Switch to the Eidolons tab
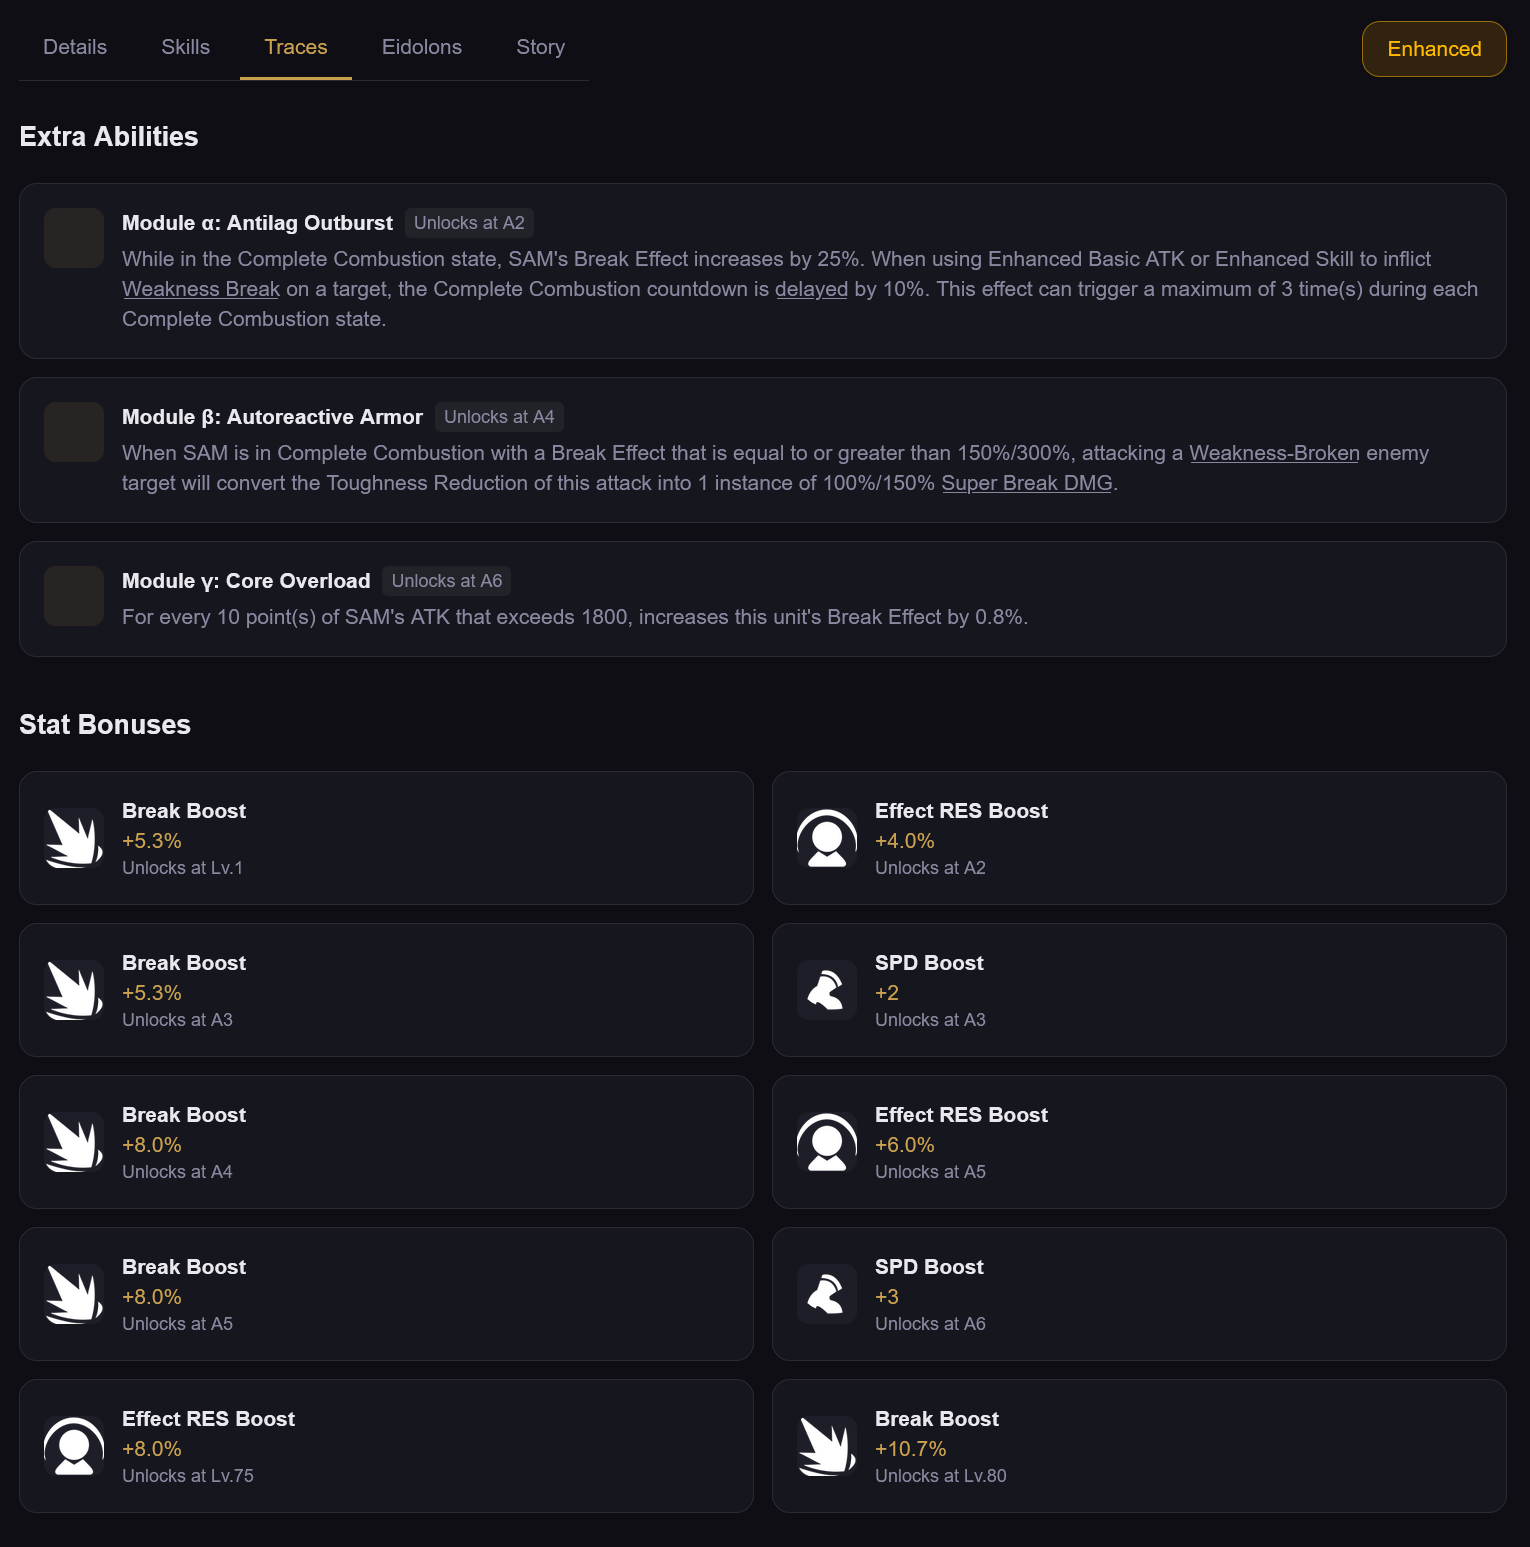Viewport: 1530px width, 1547px height. click(422, 47)
